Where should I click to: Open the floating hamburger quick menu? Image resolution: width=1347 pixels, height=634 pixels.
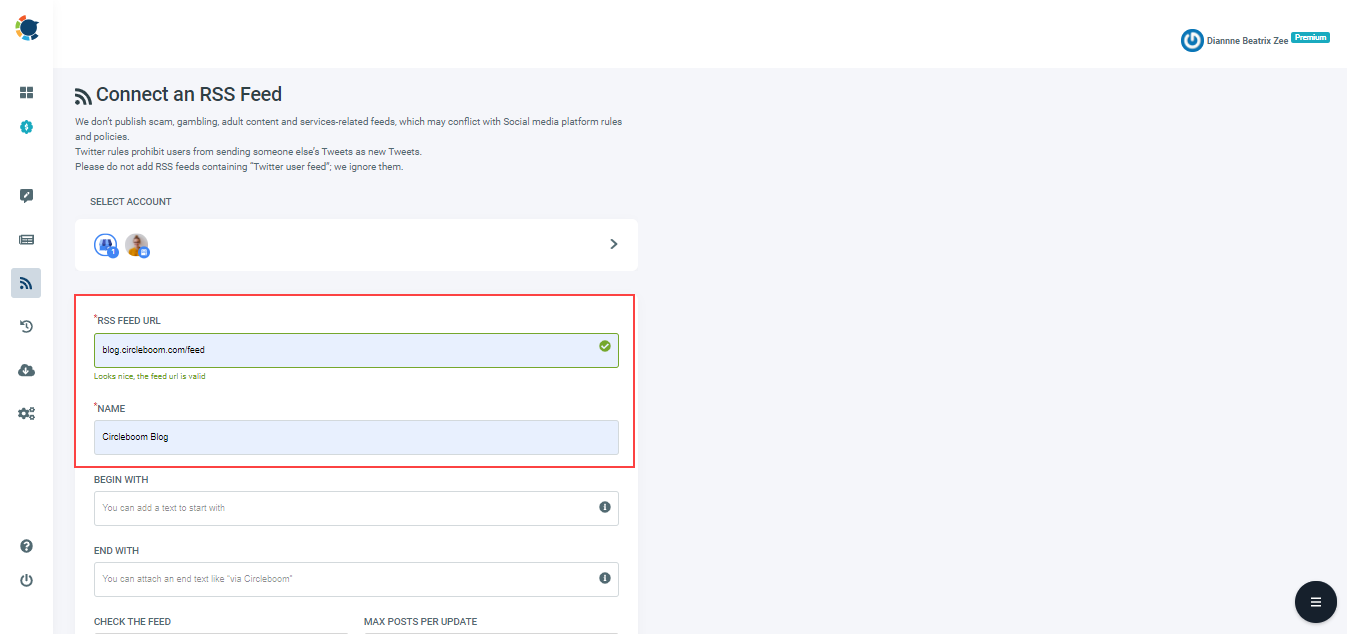pyautogui.click(x=1315, y=602)
